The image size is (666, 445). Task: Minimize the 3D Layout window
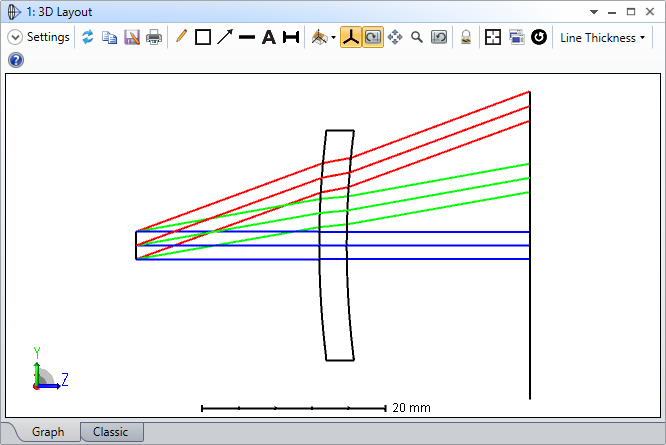[x=612, y=12]
